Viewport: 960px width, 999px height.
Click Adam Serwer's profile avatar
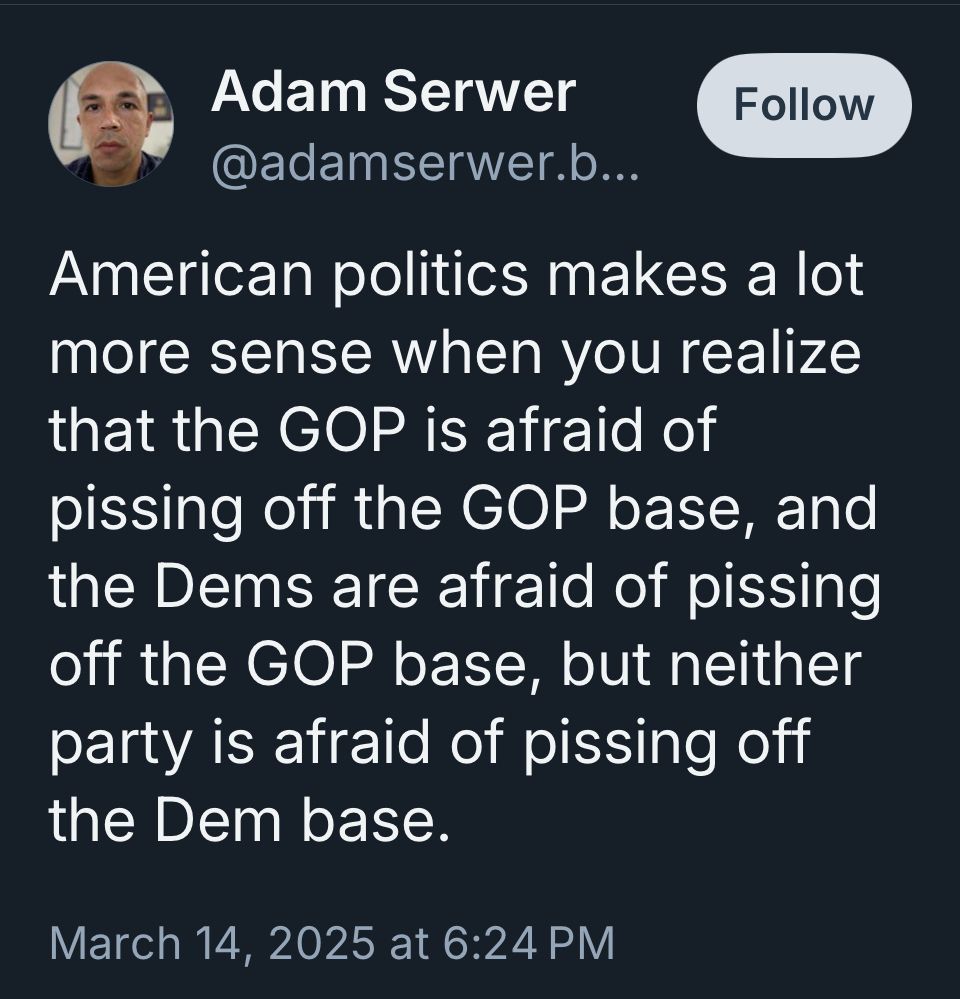point(110,120)
